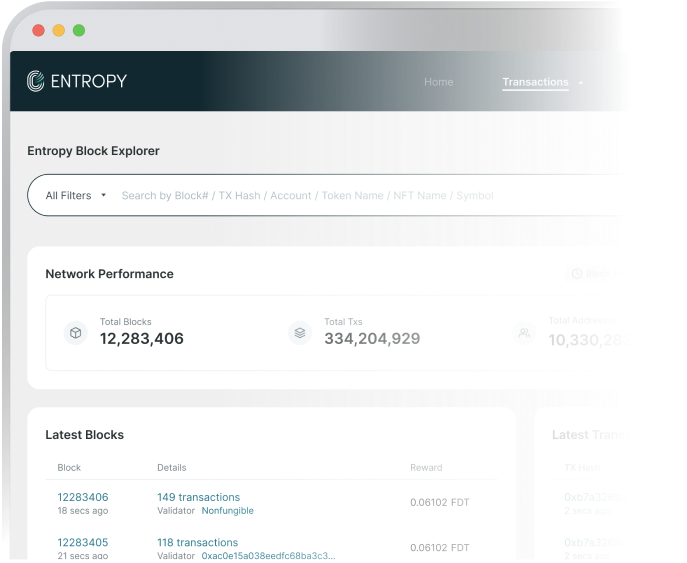The image size is (687, 563).
Task: Click the 334,204,929 total txs value
Action: click(372, 339)
